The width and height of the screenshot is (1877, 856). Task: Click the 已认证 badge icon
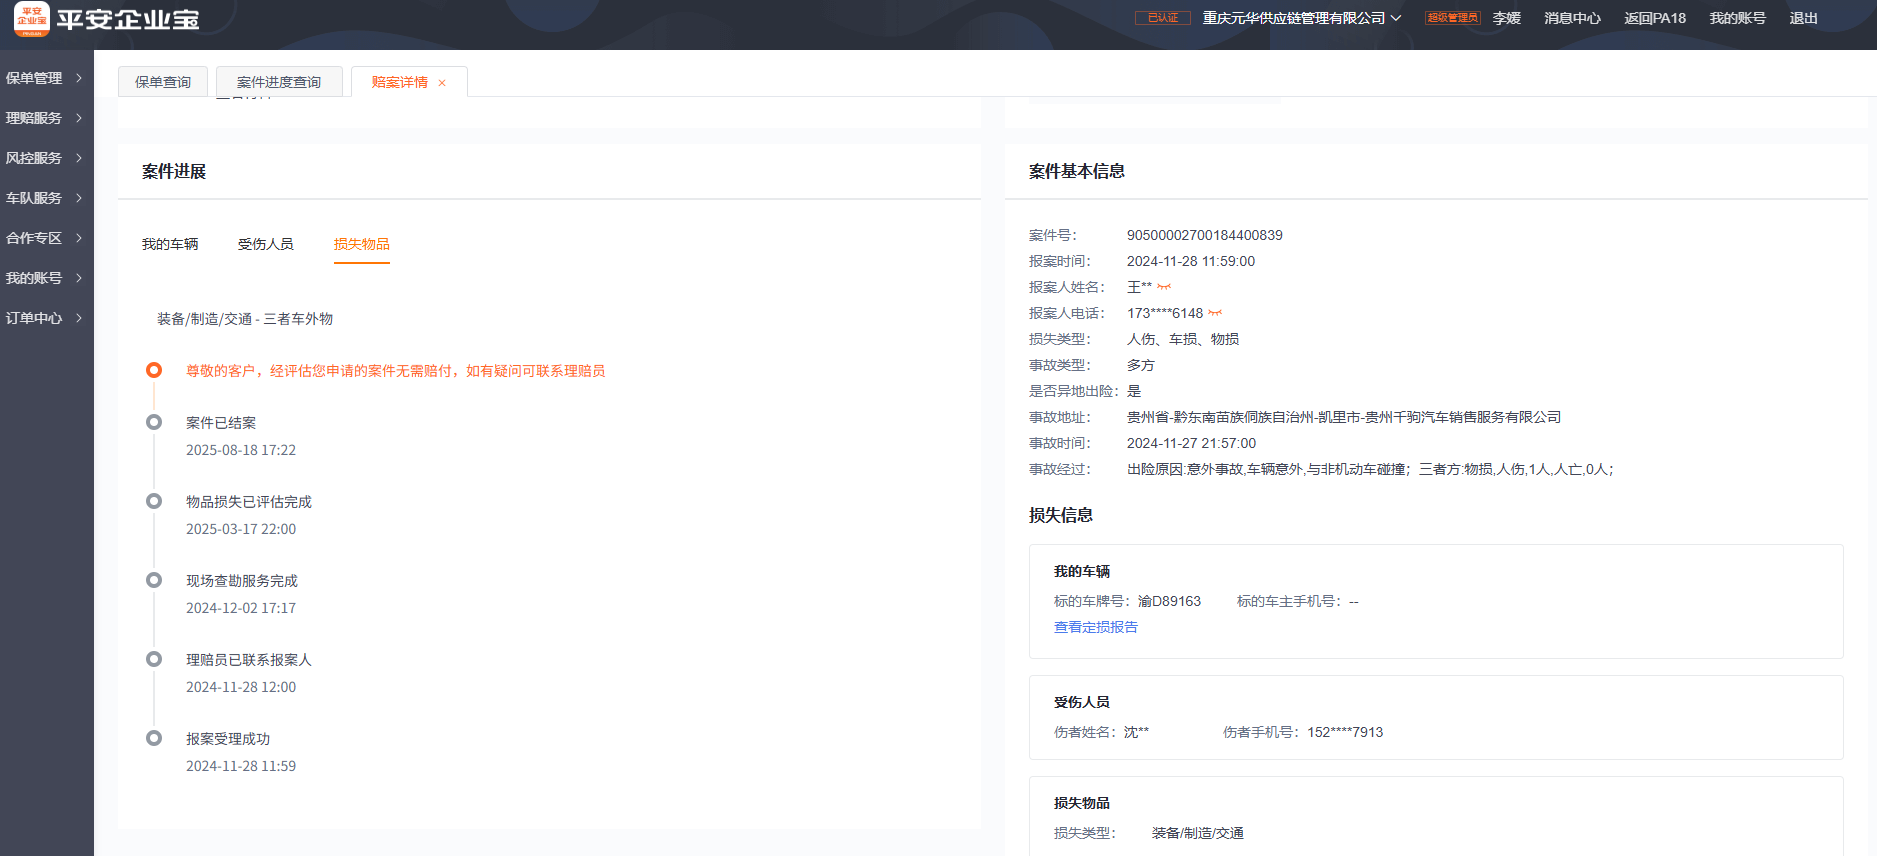click(x=1162, y=18)
